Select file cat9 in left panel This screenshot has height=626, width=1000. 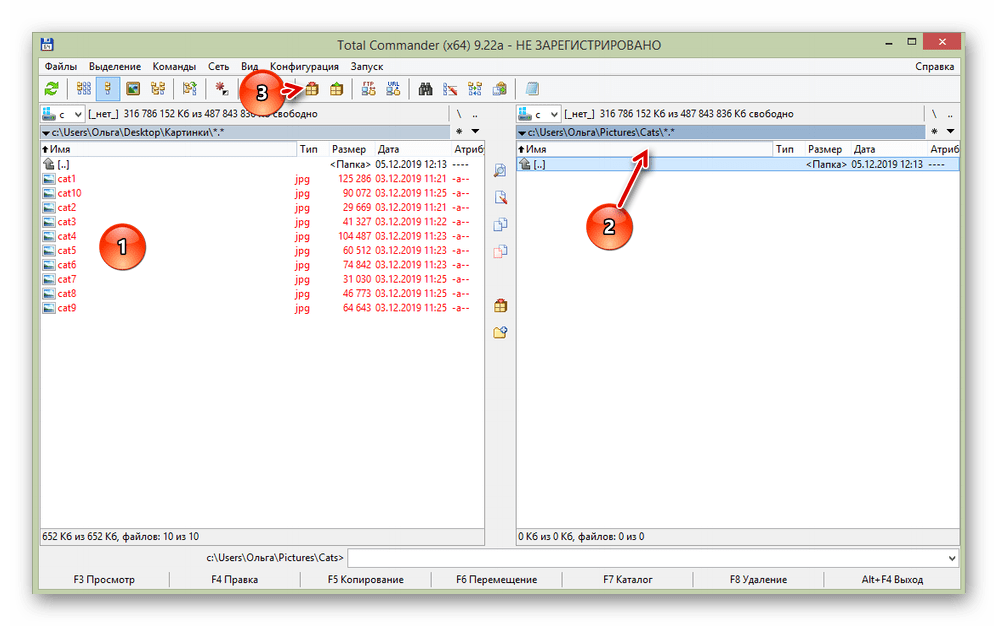pos(66,308)
